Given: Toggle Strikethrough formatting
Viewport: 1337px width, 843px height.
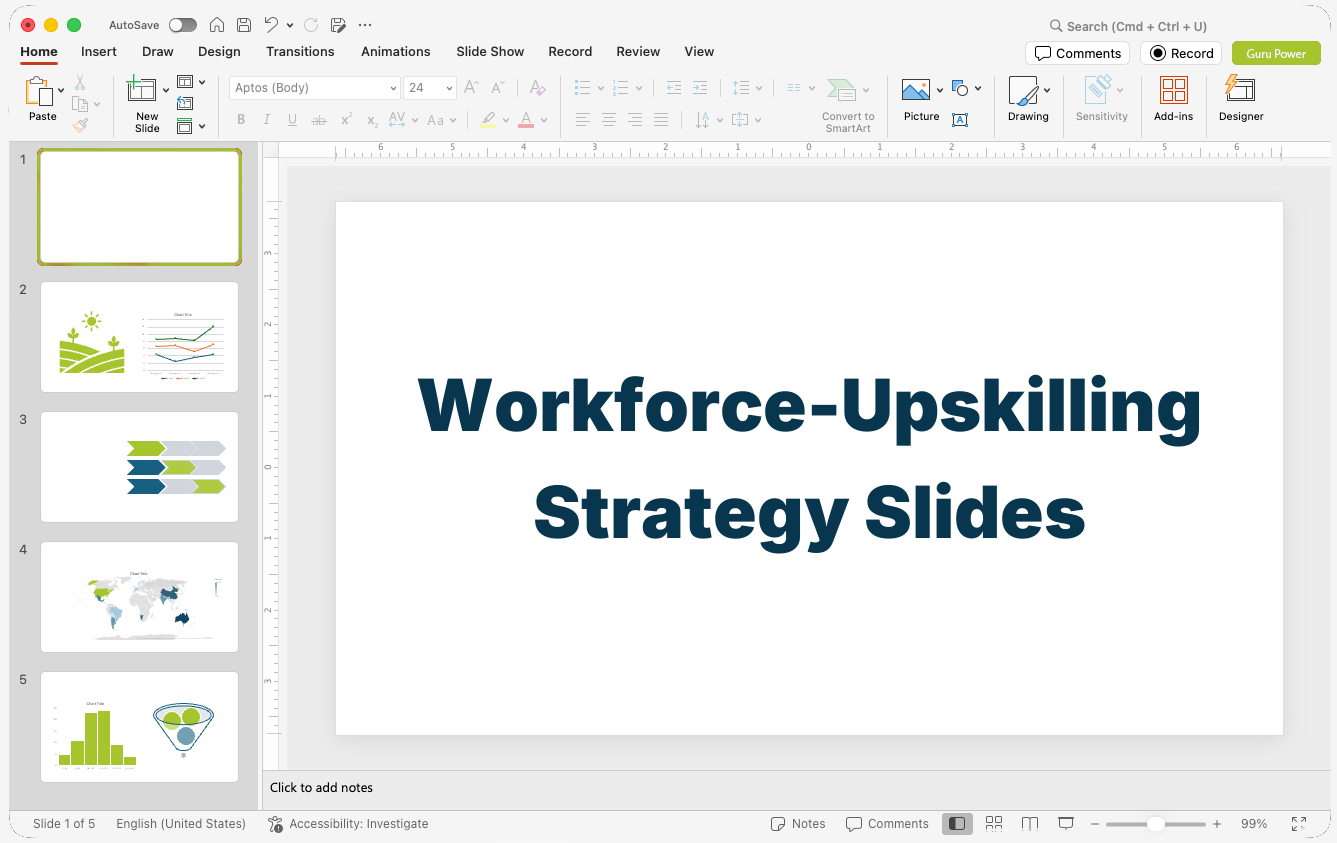Looking at the screenshot, I should (x=319, y=120).
